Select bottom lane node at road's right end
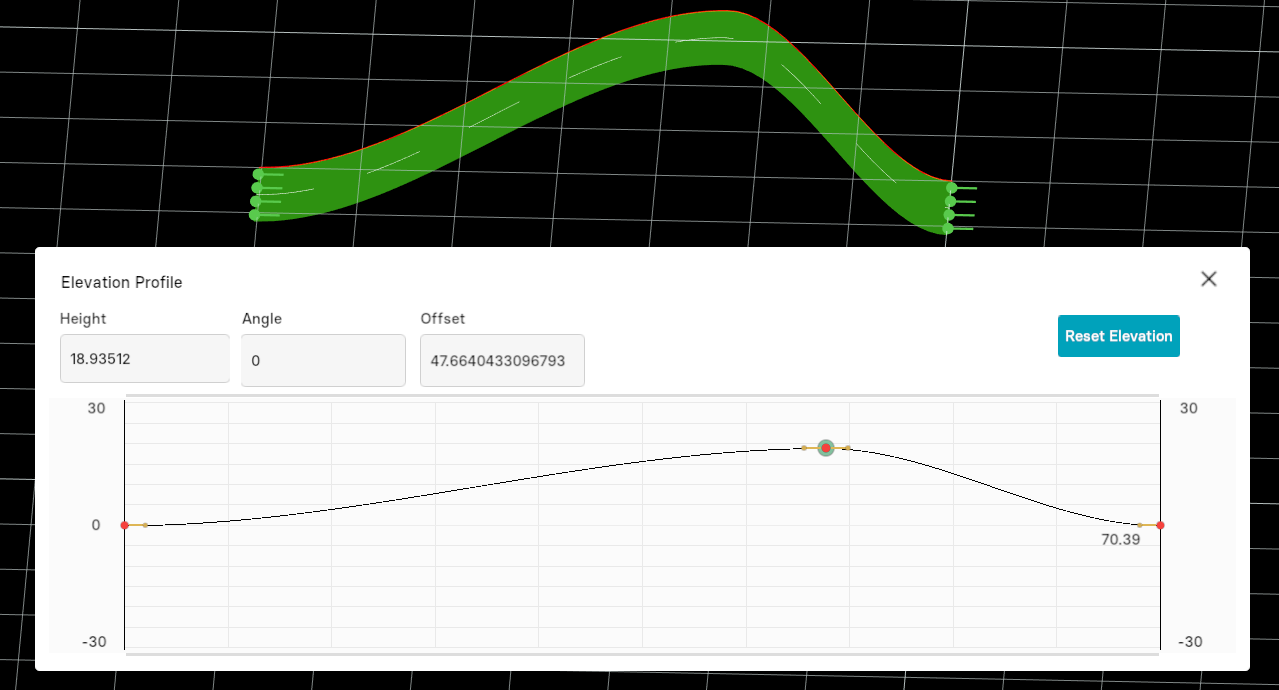Viewport: 1279px width, 690px height. coord(948,229)
